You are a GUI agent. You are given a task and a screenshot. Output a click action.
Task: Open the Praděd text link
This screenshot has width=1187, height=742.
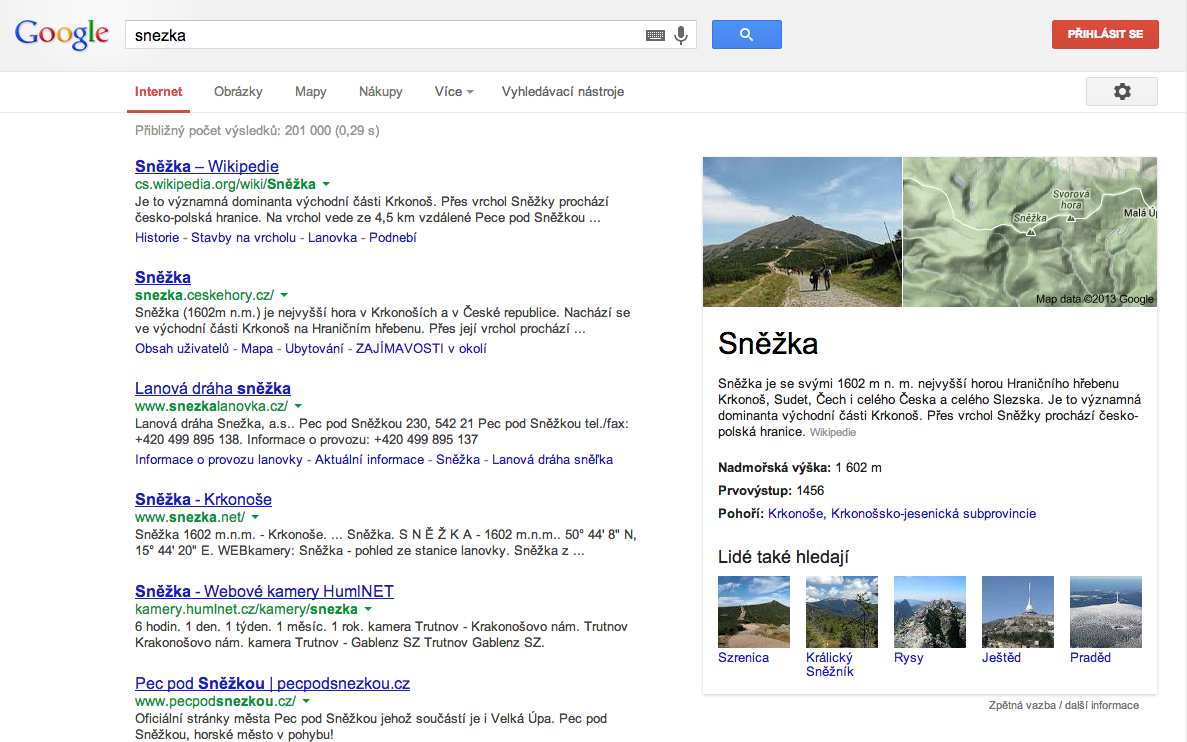pos(1090,658)
